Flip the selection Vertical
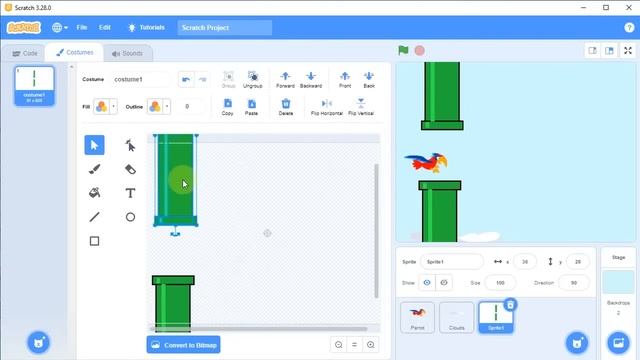Viewport: 640px width, 360px height. 361,107
